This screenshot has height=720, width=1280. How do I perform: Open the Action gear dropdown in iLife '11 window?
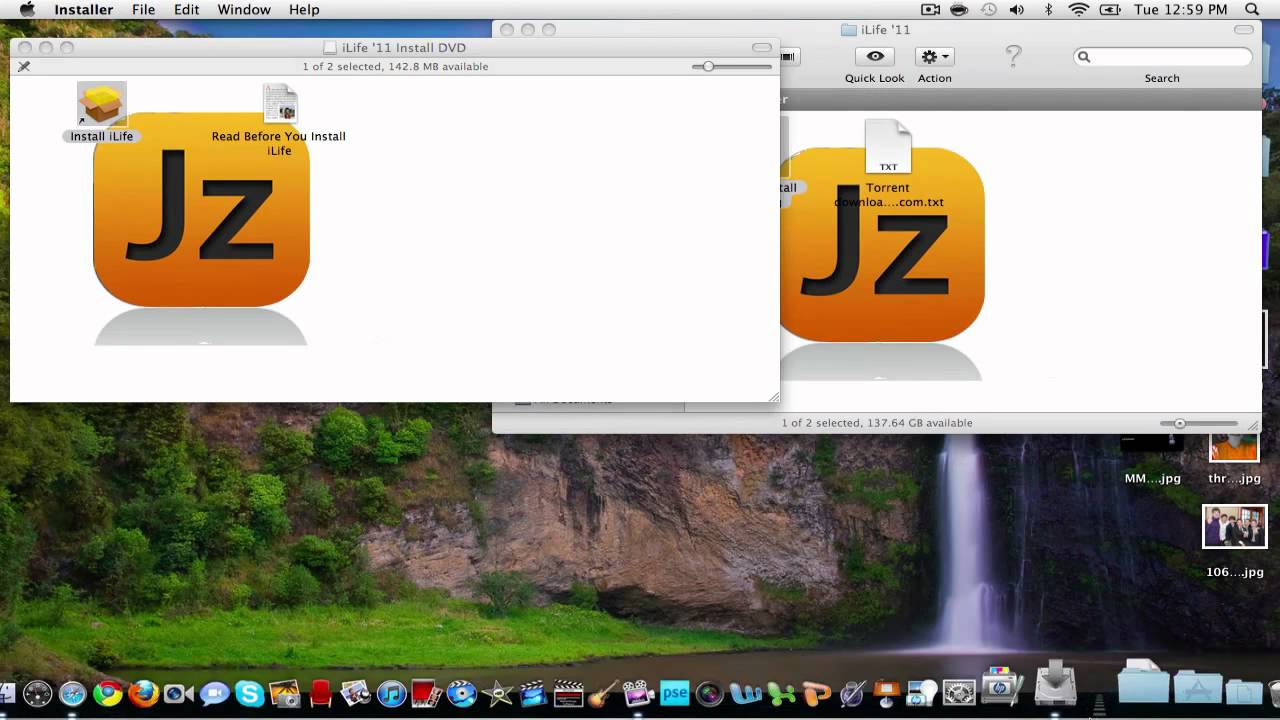coord(935,57)
